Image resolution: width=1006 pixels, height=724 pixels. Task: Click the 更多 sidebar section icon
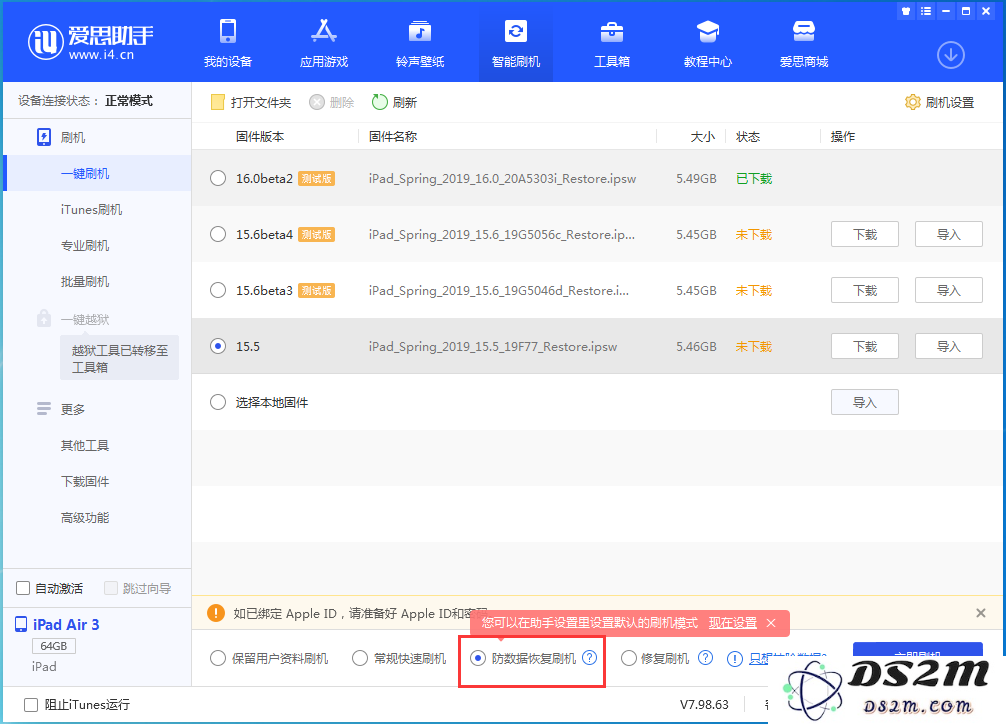click(x=44, y=409)
